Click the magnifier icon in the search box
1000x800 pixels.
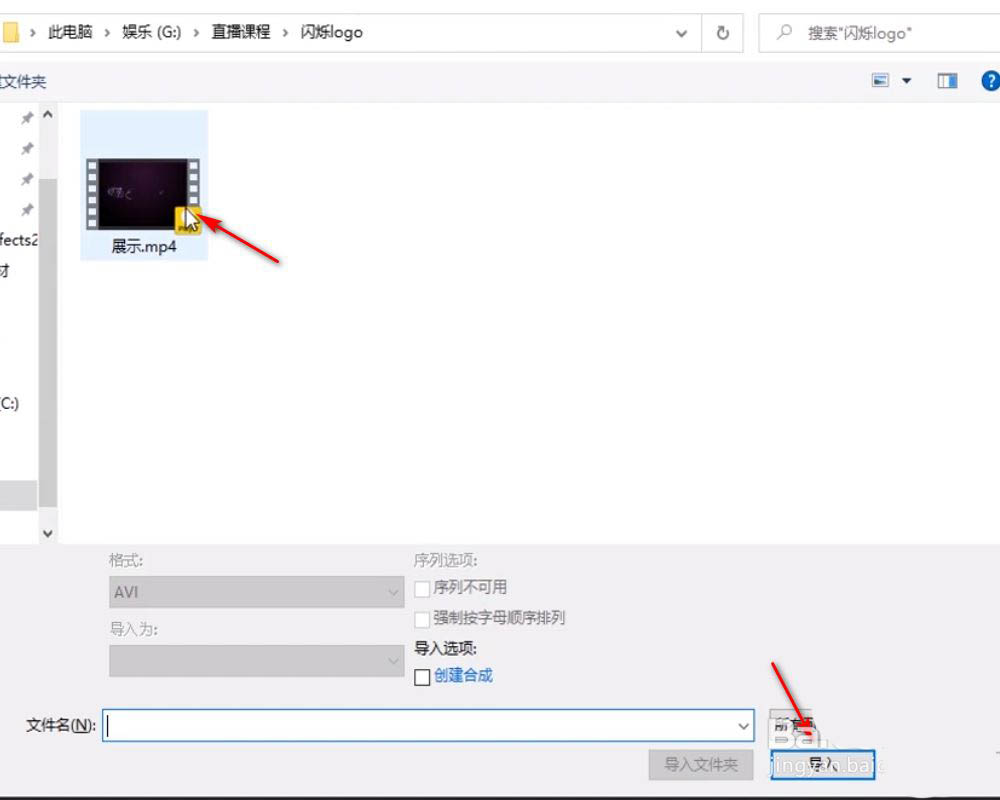click(x=783, y=33)
